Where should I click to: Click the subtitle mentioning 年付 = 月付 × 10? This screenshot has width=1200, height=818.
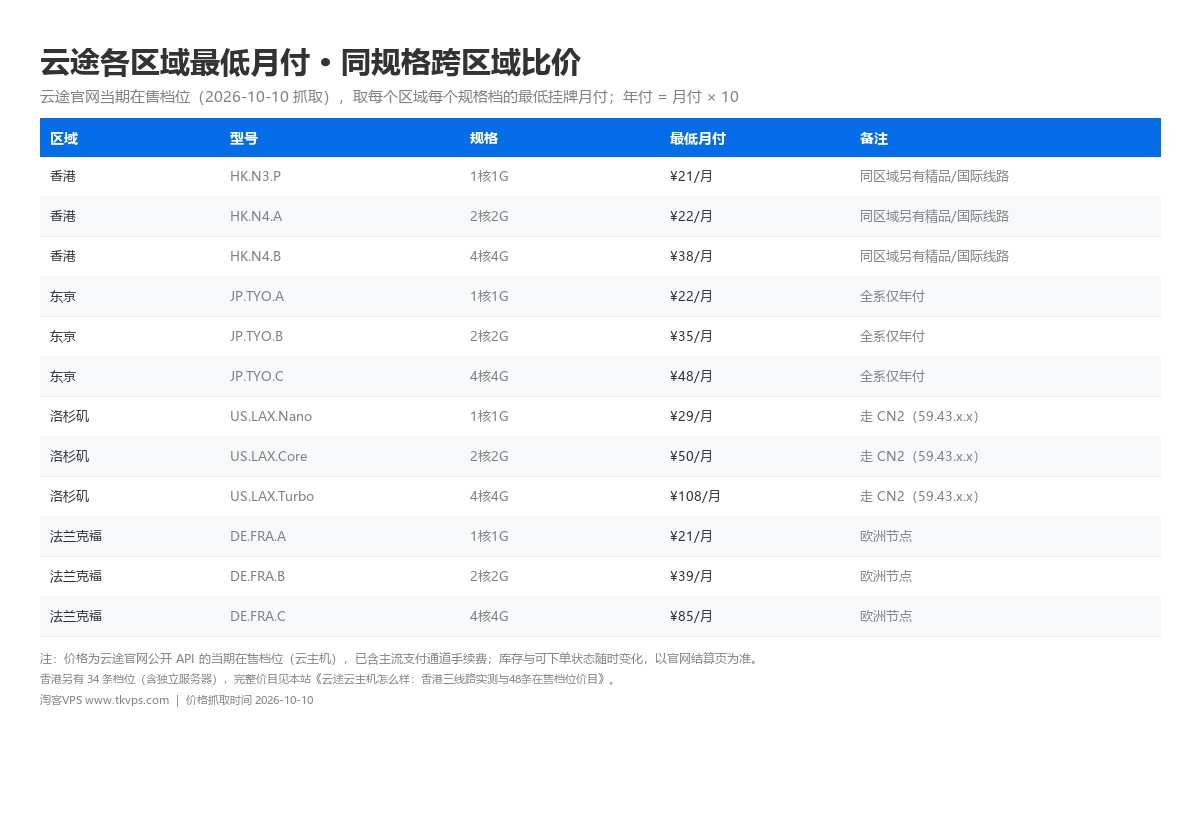point(389,97)
